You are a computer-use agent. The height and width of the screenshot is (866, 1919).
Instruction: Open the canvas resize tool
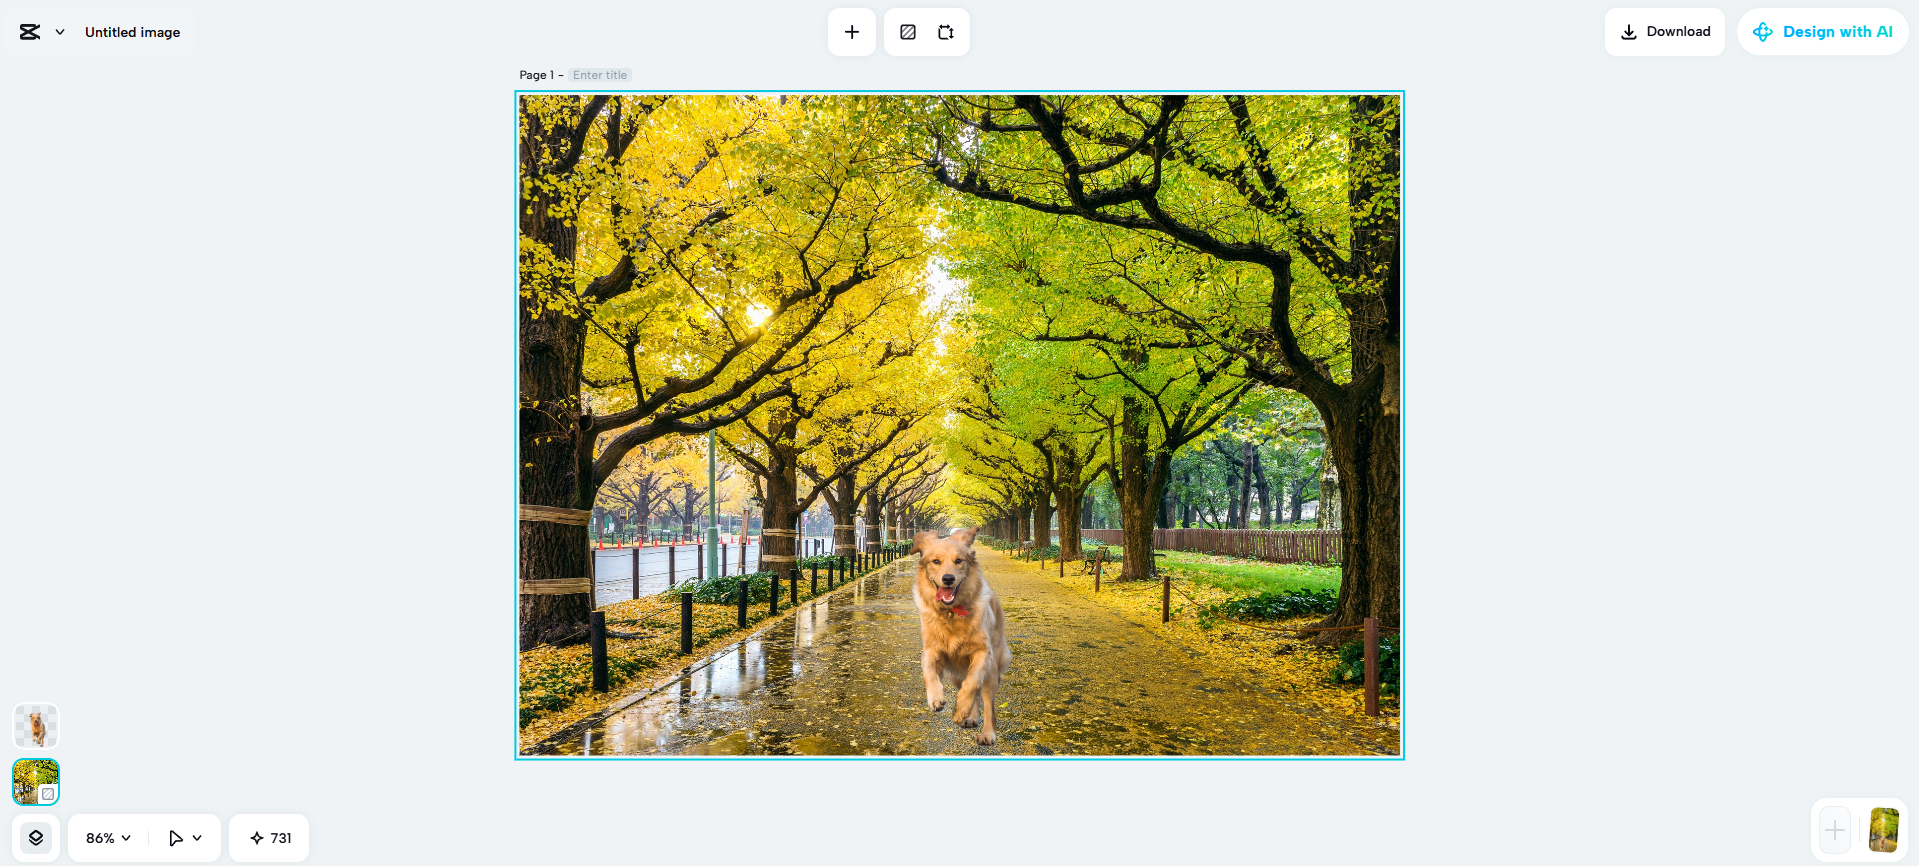coord(946,32)
